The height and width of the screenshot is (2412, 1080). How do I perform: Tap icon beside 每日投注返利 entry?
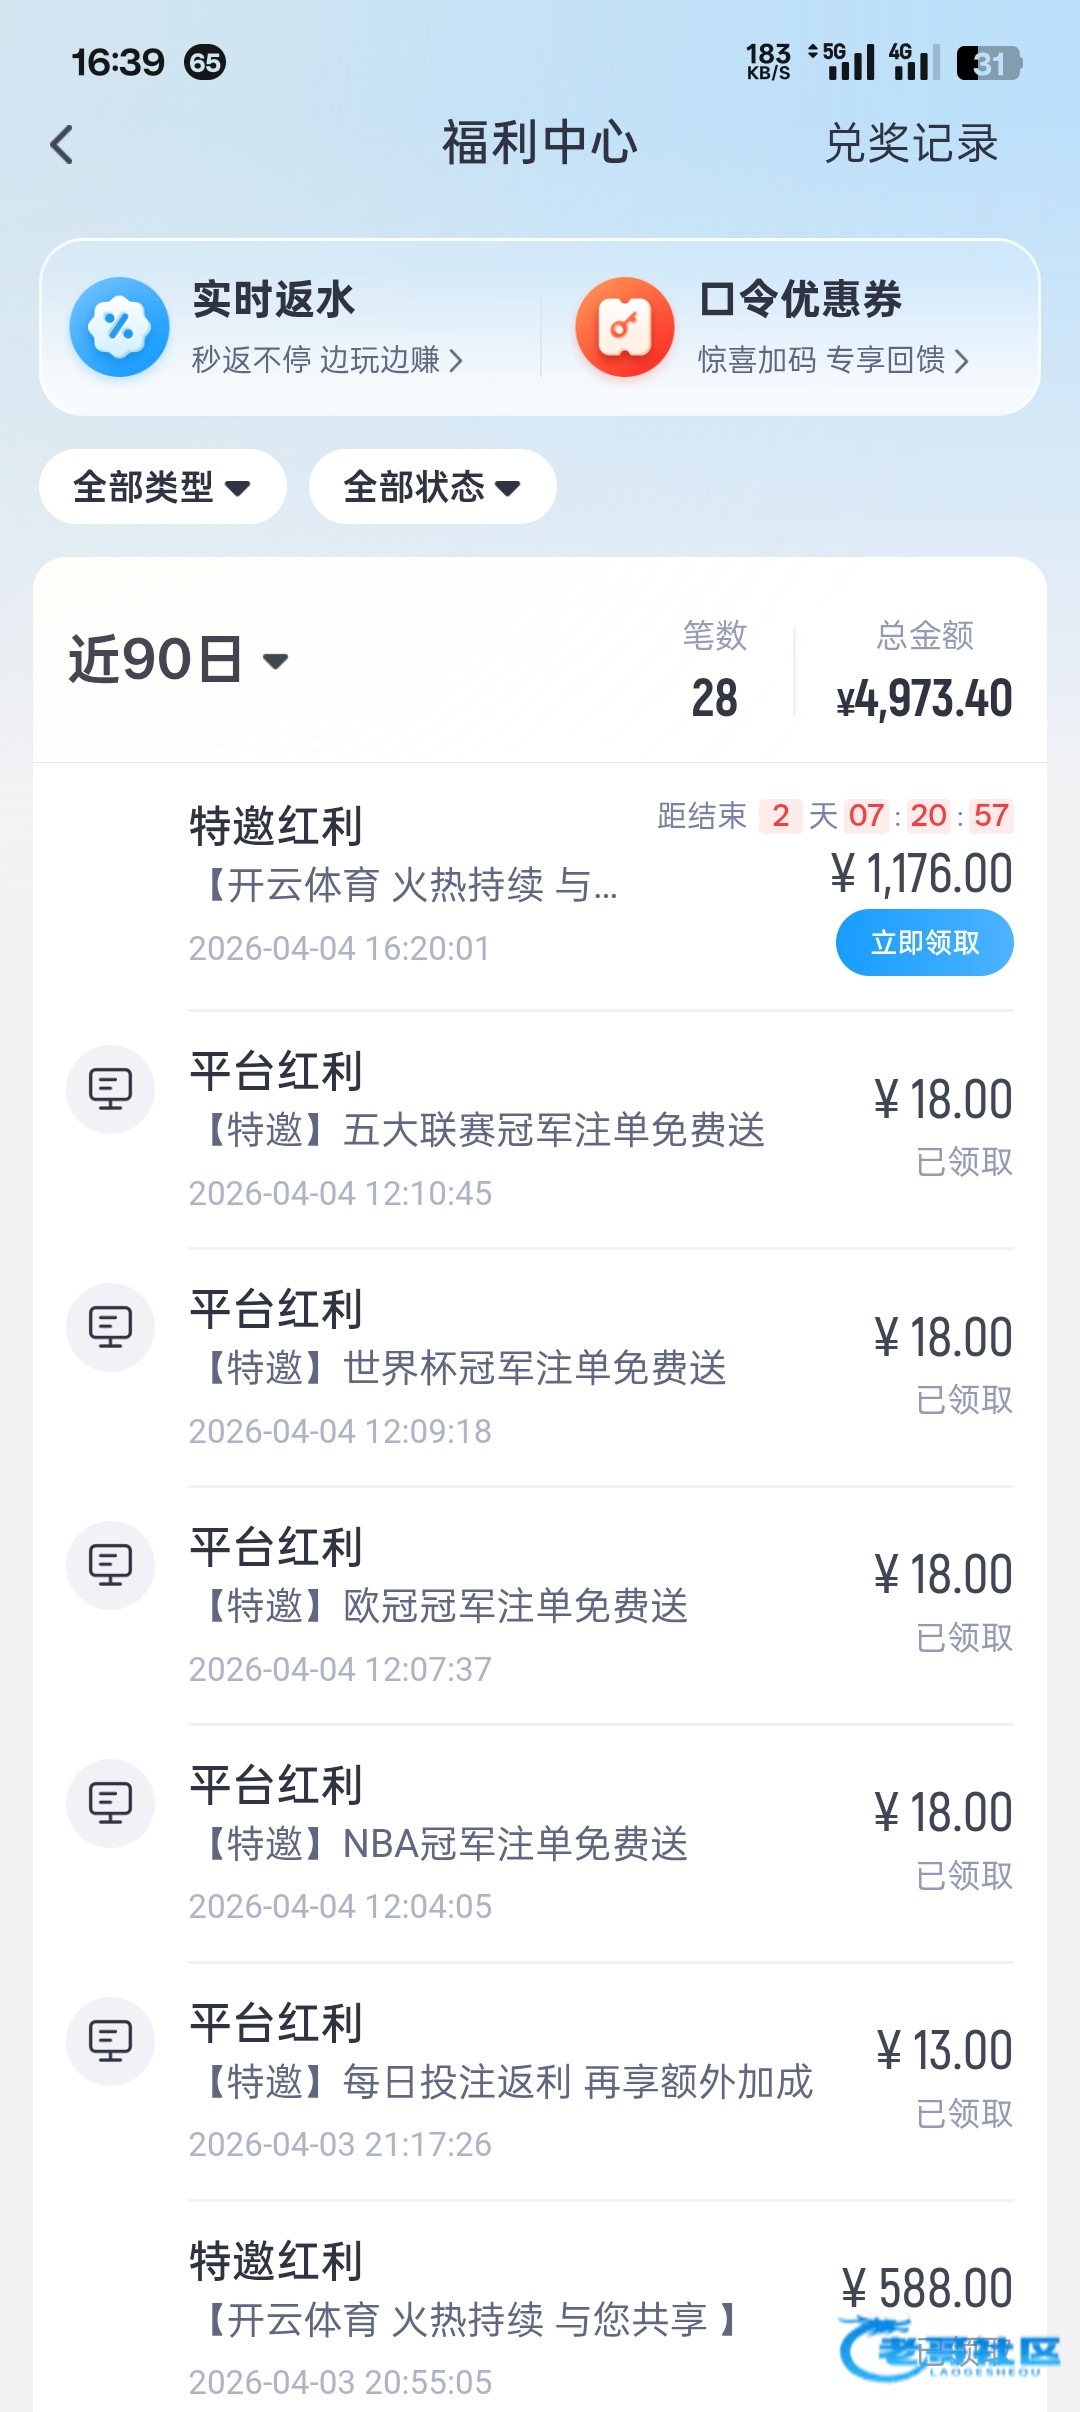coord(110,2041)
